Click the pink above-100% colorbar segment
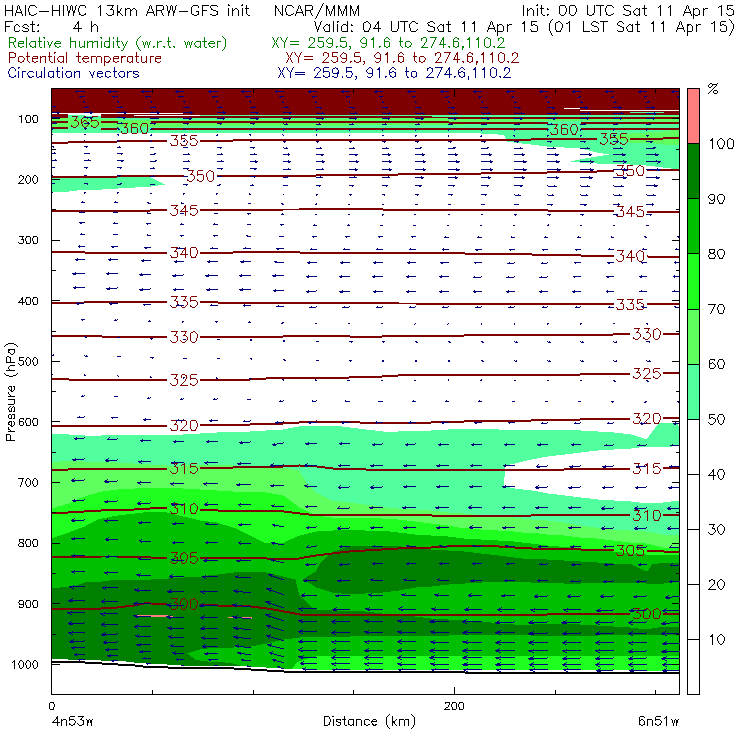The width and height of the screenshot is (740, 740). click(x=693, y=116)
